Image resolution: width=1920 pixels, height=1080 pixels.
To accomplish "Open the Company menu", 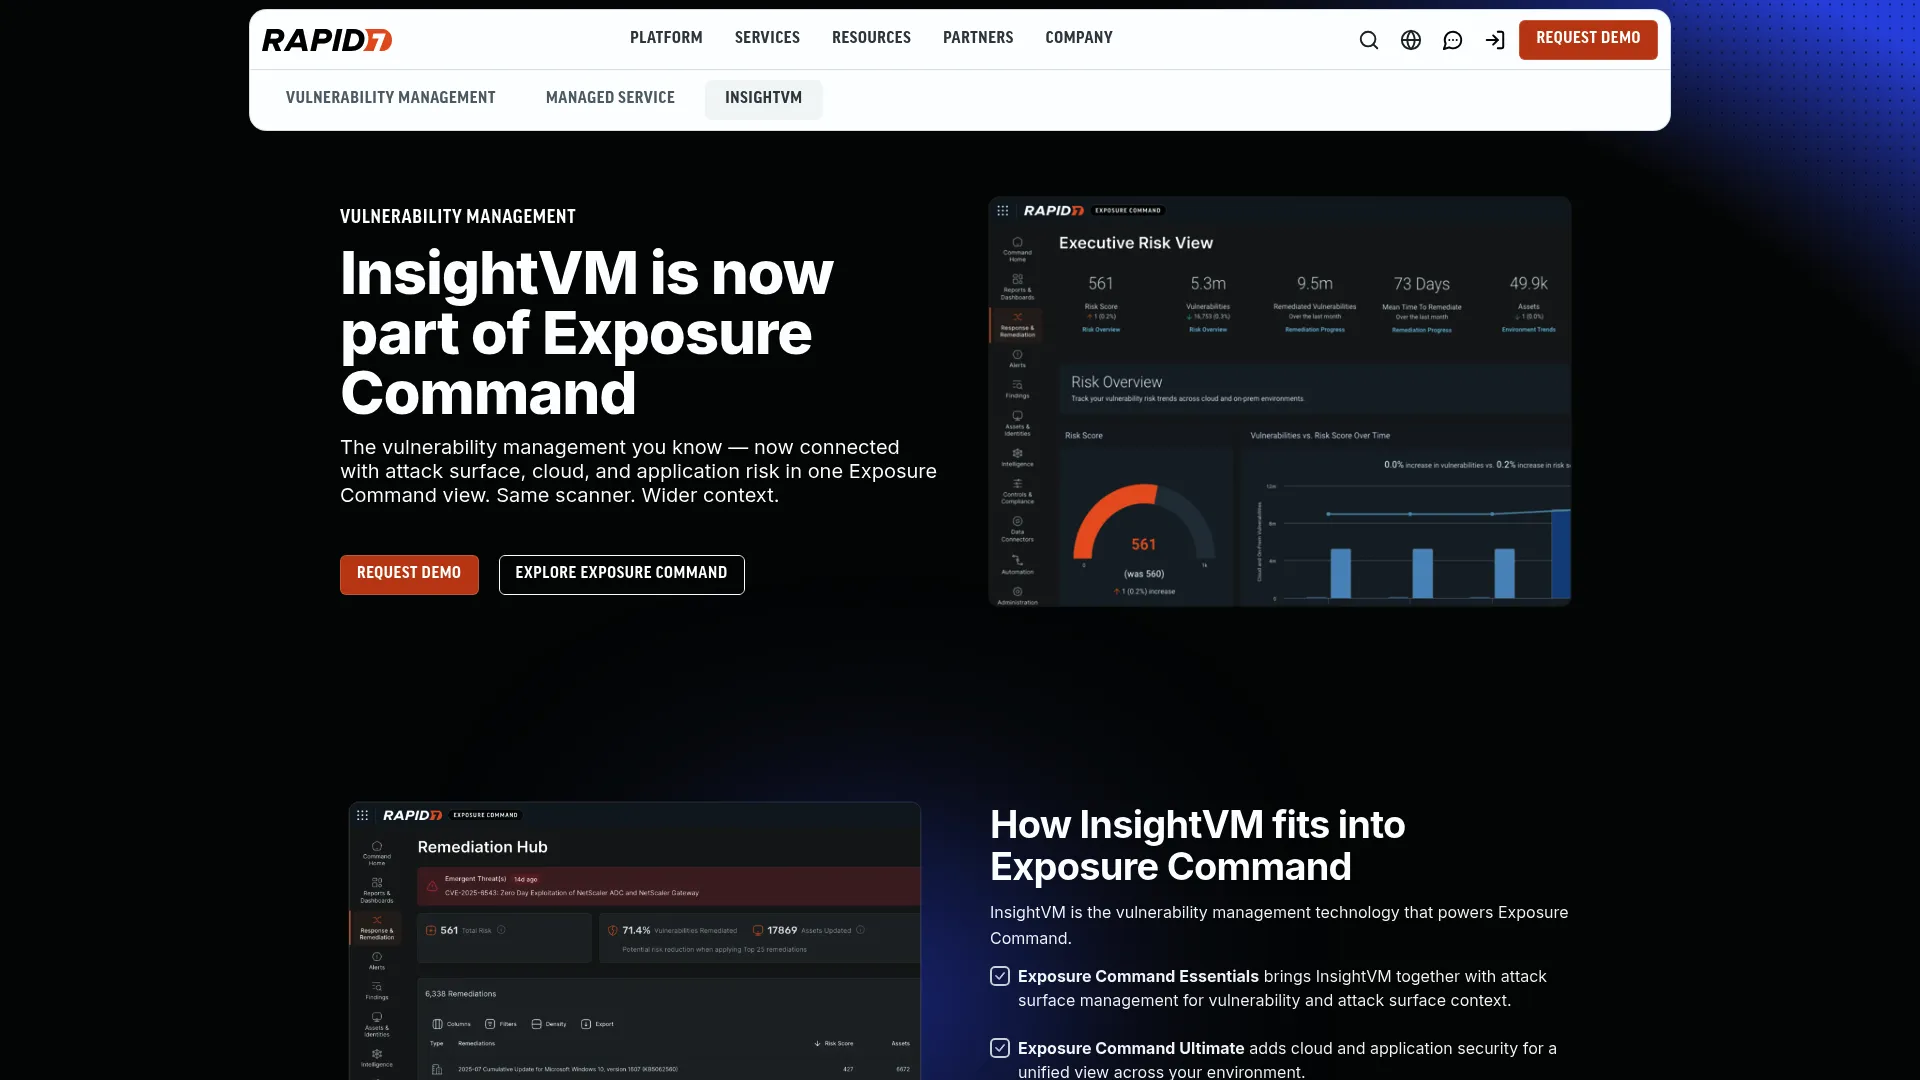I will 1079,38.
